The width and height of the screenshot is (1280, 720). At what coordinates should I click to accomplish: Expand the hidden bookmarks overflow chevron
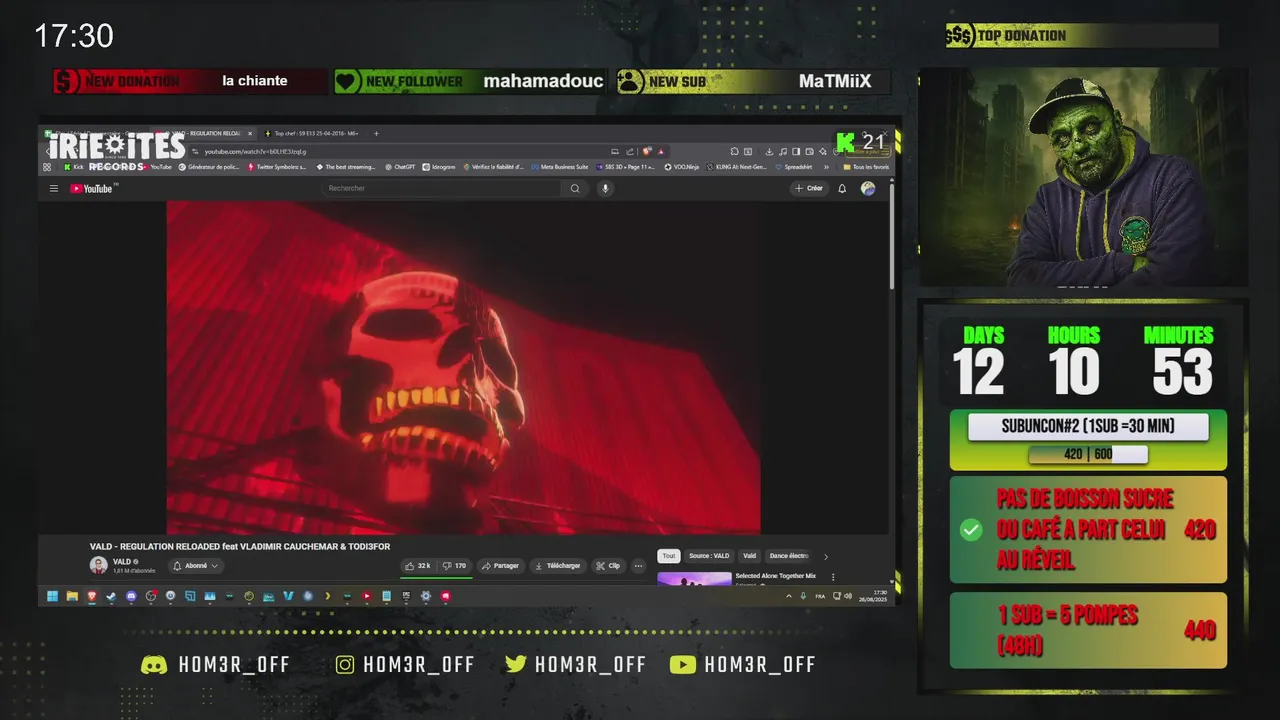(x=826, y=167)
